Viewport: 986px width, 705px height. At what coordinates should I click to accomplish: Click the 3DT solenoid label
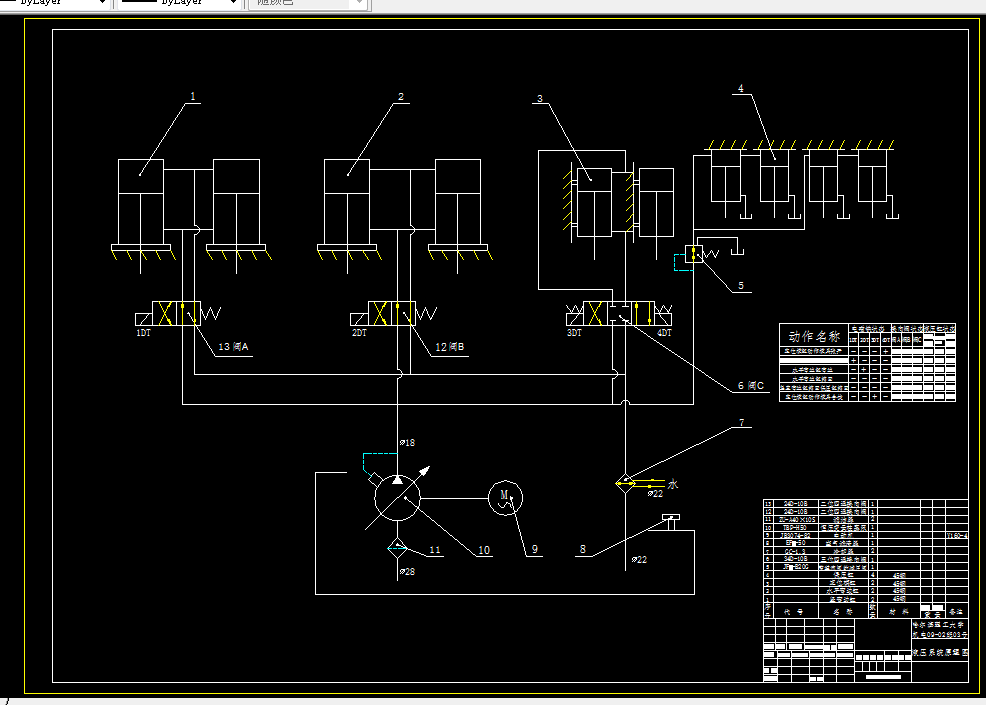[574, 333]
